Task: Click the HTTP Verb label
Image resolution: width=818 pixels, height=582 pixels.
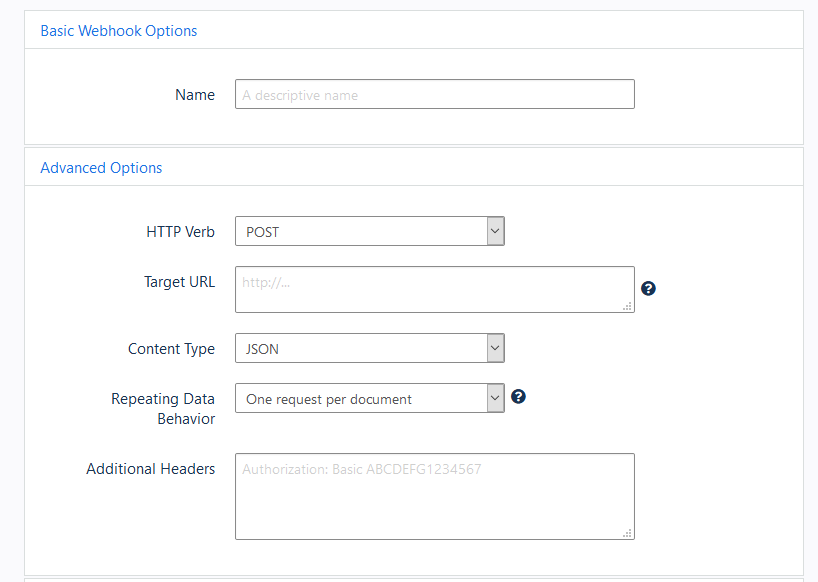Action: coord(180,232)
